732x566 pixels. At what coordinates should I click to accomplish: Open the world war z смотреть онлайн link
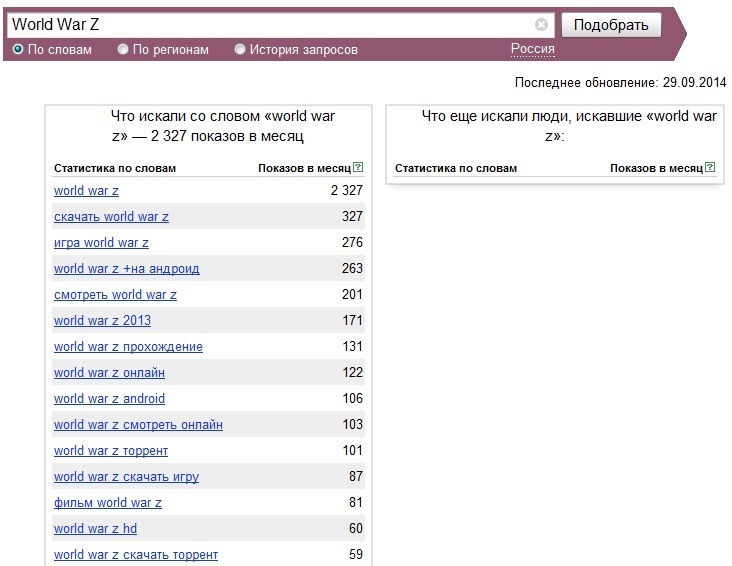(x=138, y=424)
